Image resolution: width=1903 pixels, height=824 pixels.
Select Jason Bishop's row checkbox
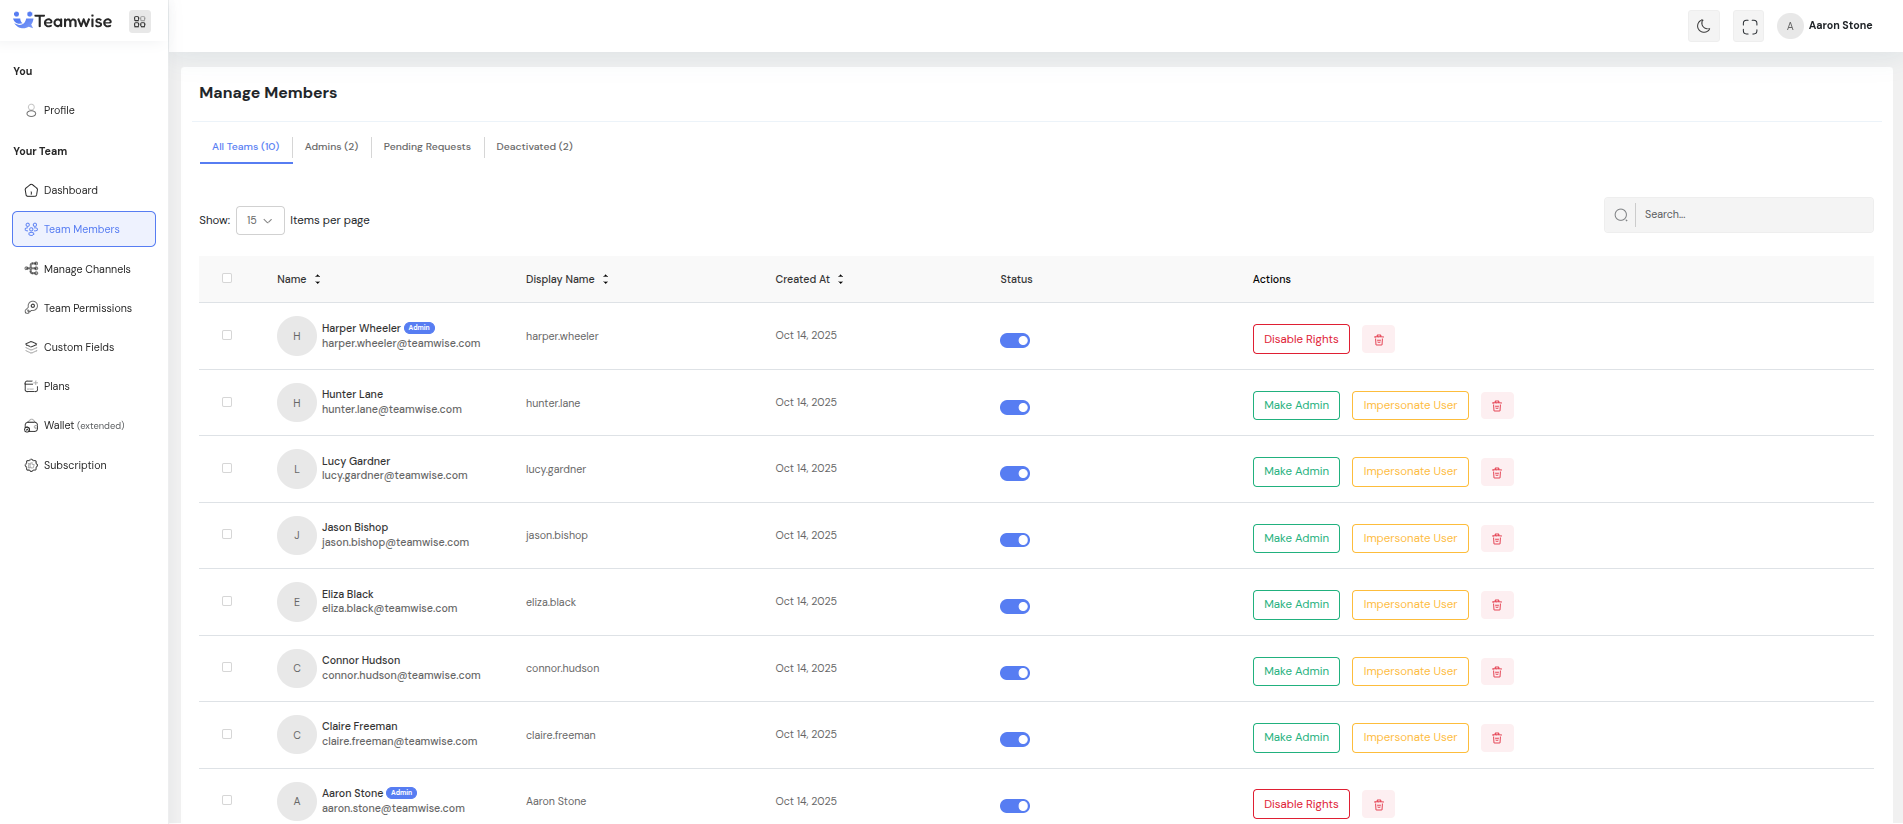(227, 535)
